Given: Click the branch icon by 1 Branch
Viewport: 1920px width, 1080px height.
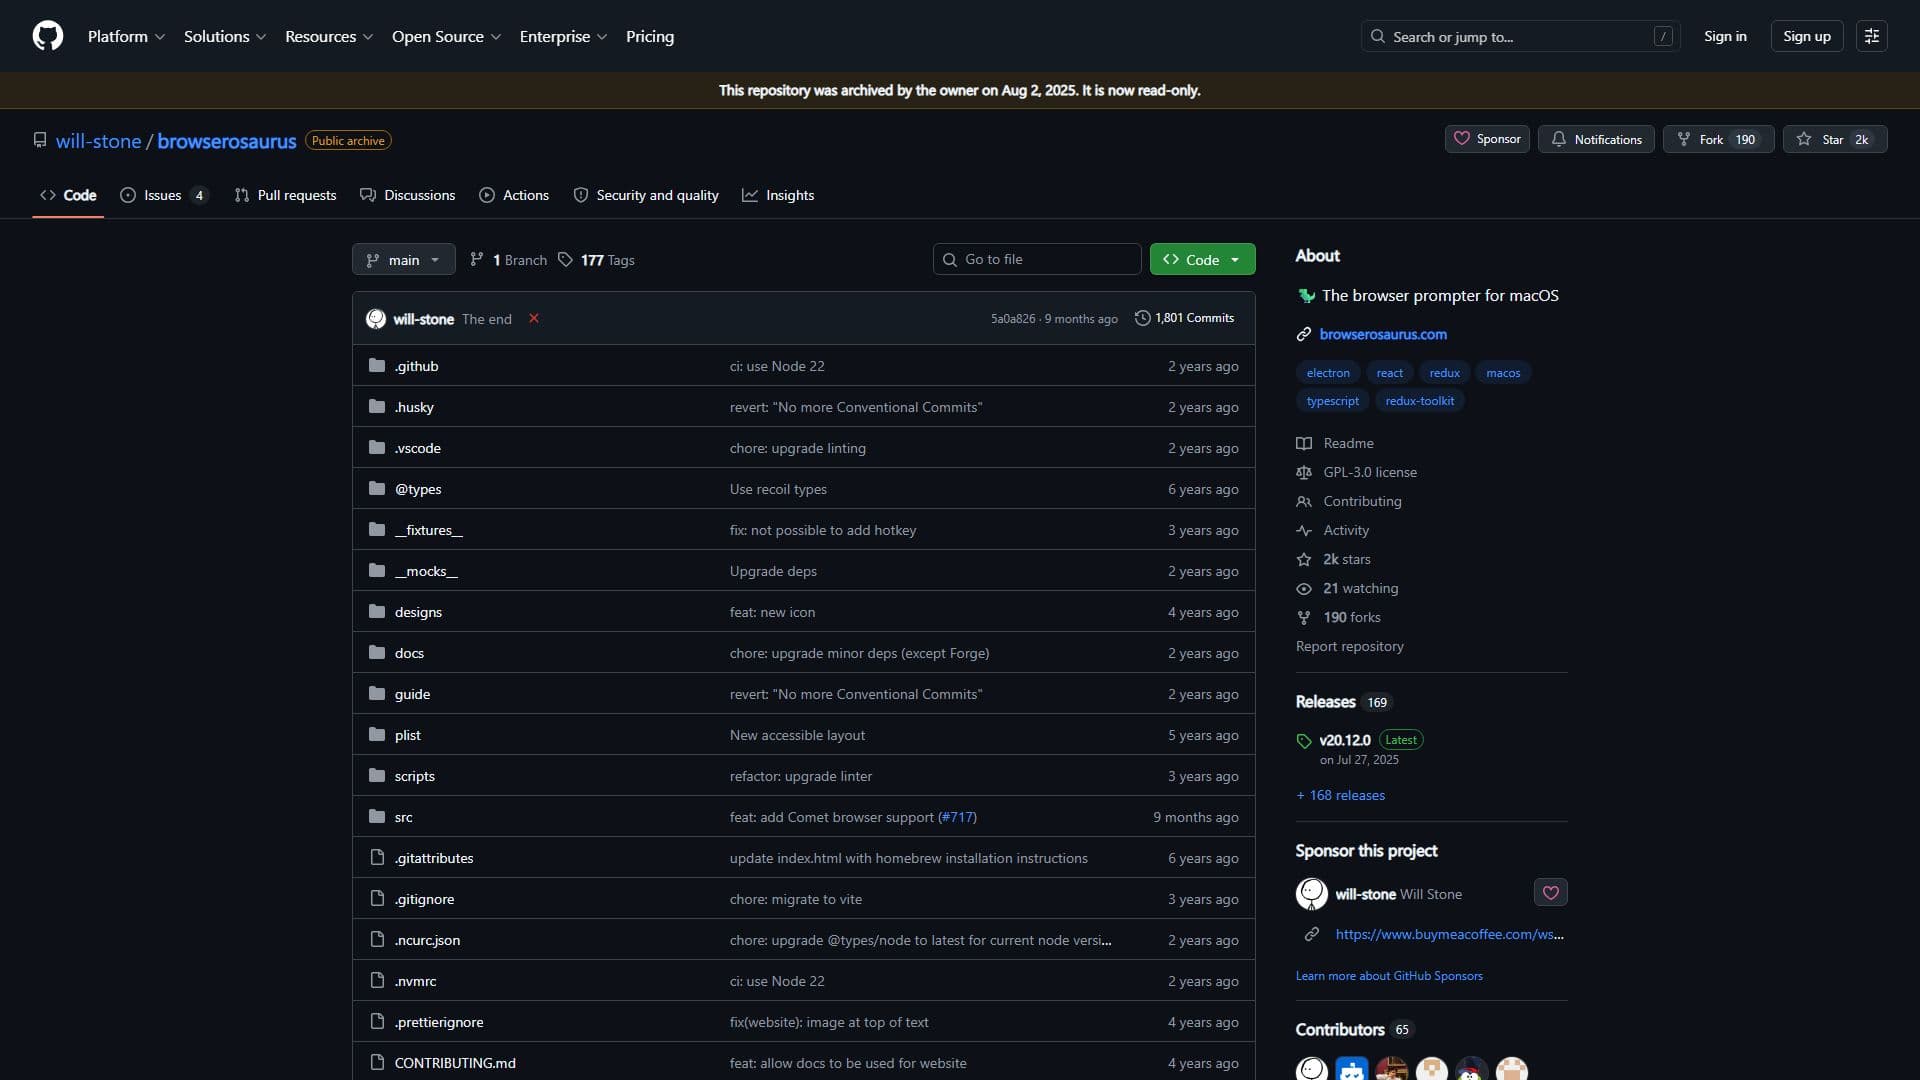Looking at the screenshot, I should (x=477, y=259).
